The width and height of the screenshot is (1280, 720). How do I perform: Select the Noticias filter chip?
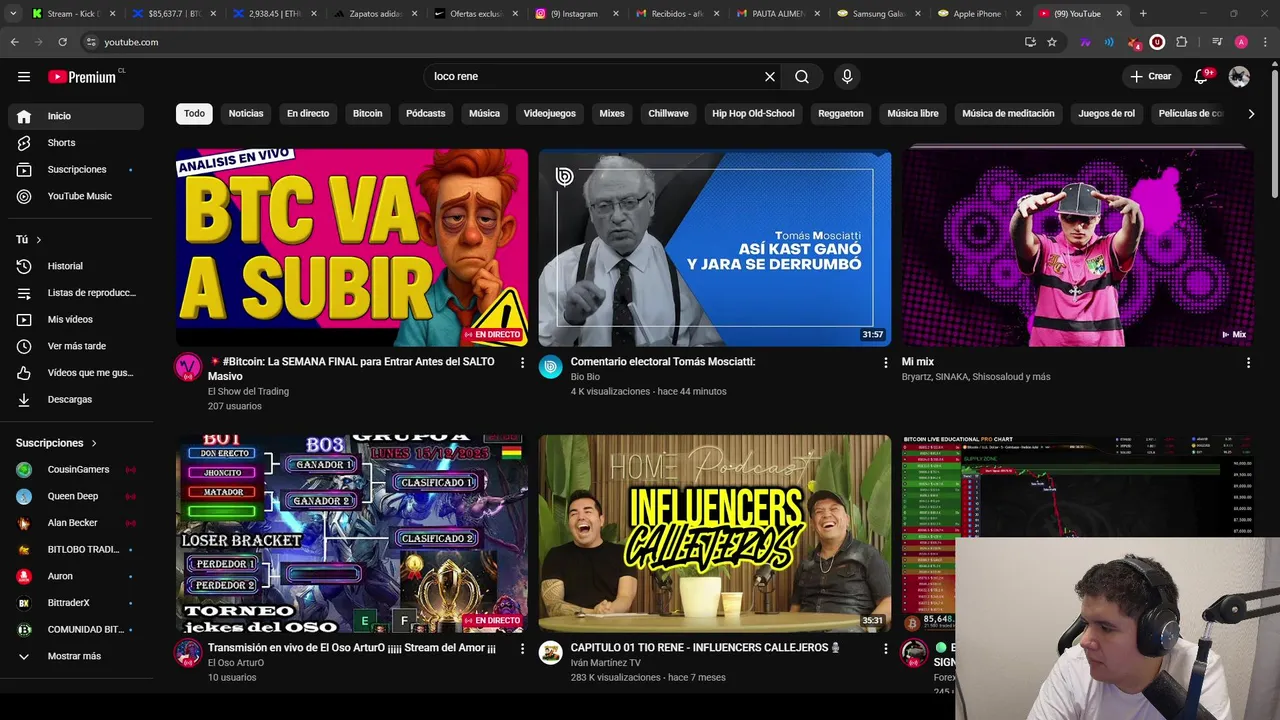pyautogui.click(x=246, y=113)
